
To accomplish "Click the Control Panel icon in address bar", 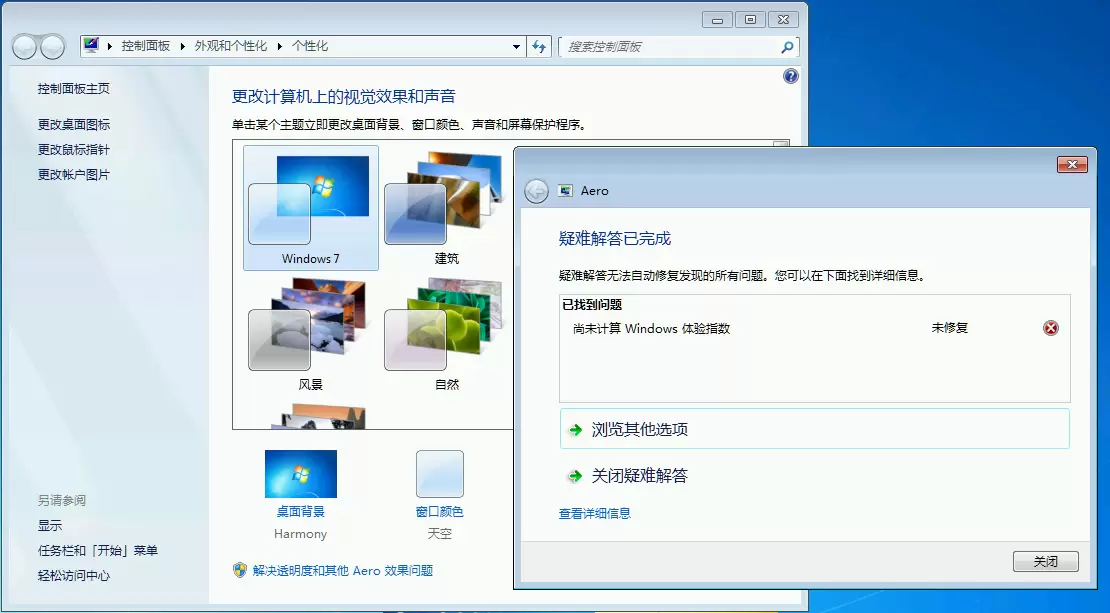I will coord(91,45).
